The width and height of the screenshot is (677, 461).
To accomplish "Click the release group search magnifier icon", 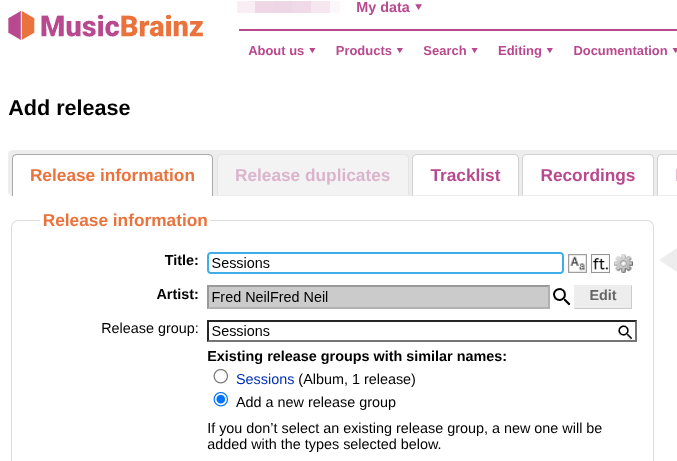I will pyautogui.click(x=625, y=331).
